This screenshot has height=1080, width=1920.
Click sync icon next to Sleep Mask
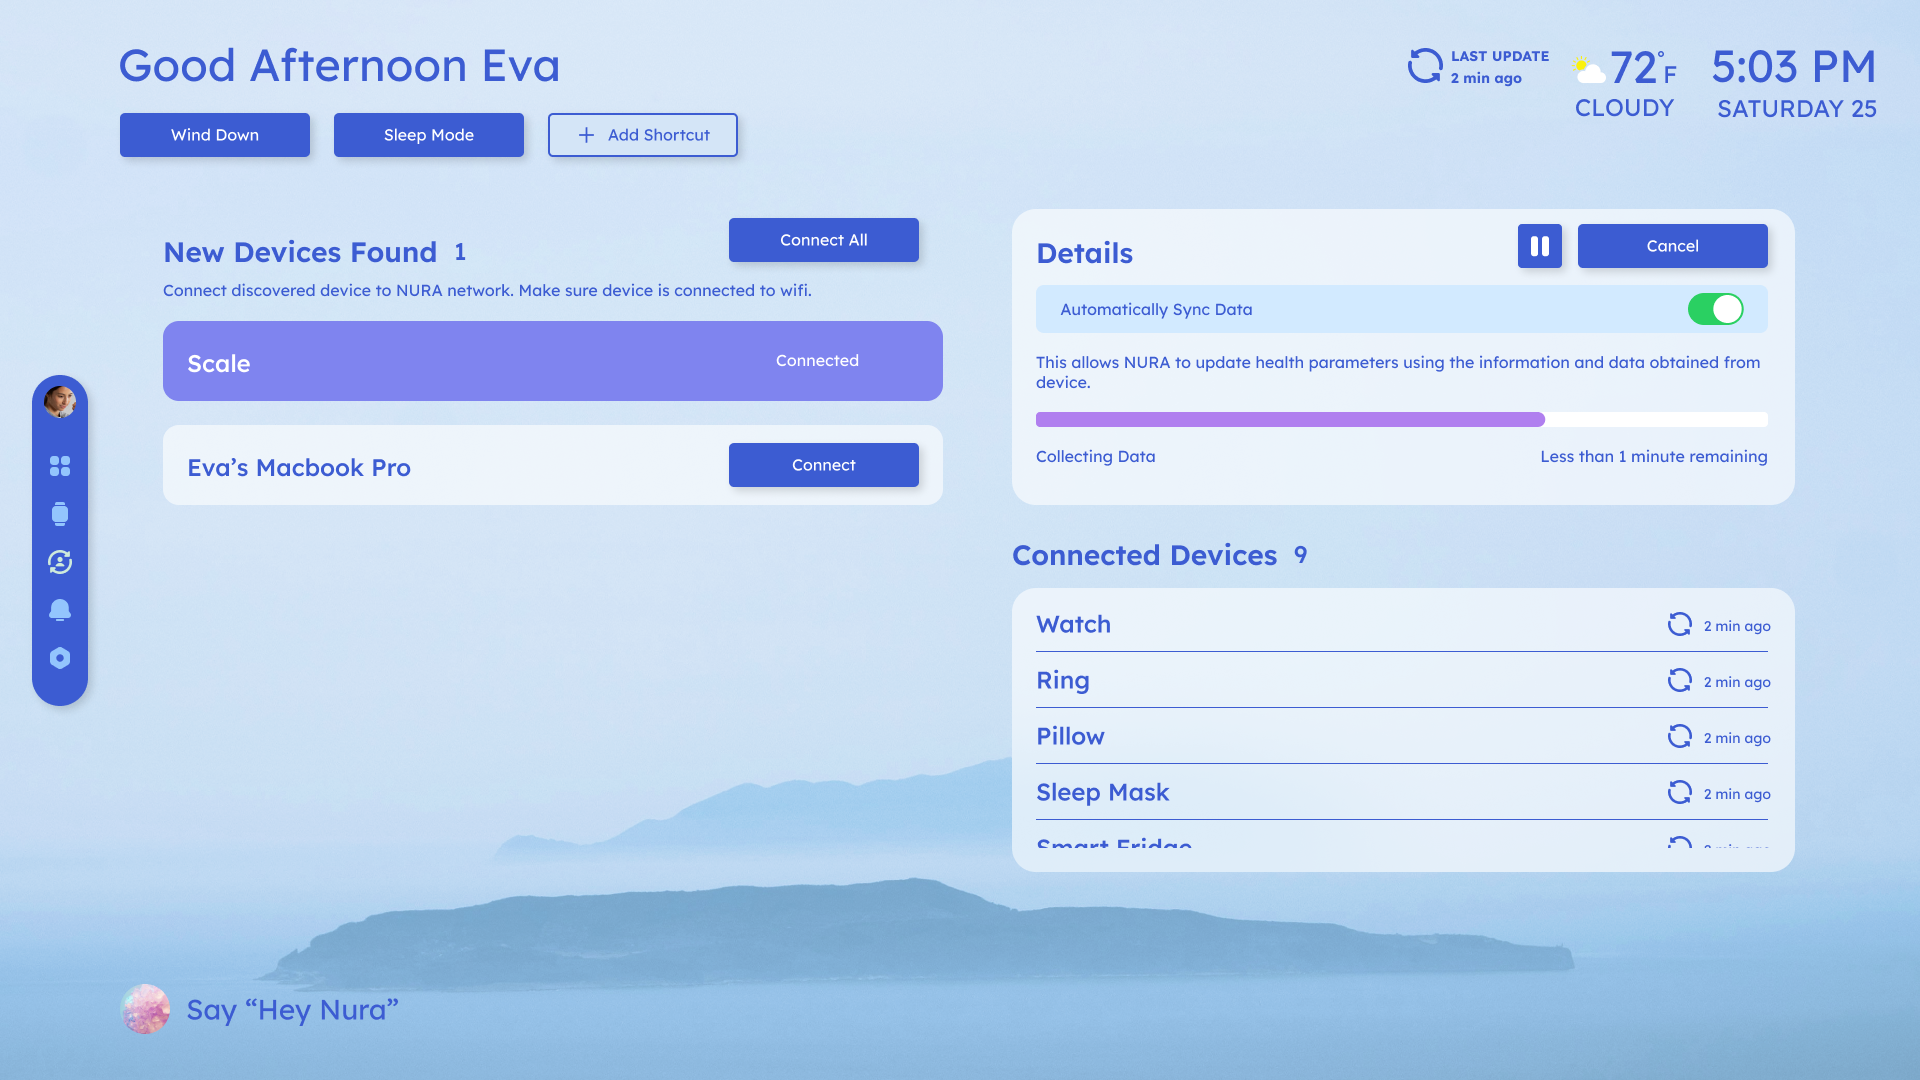click(1680, 792)
